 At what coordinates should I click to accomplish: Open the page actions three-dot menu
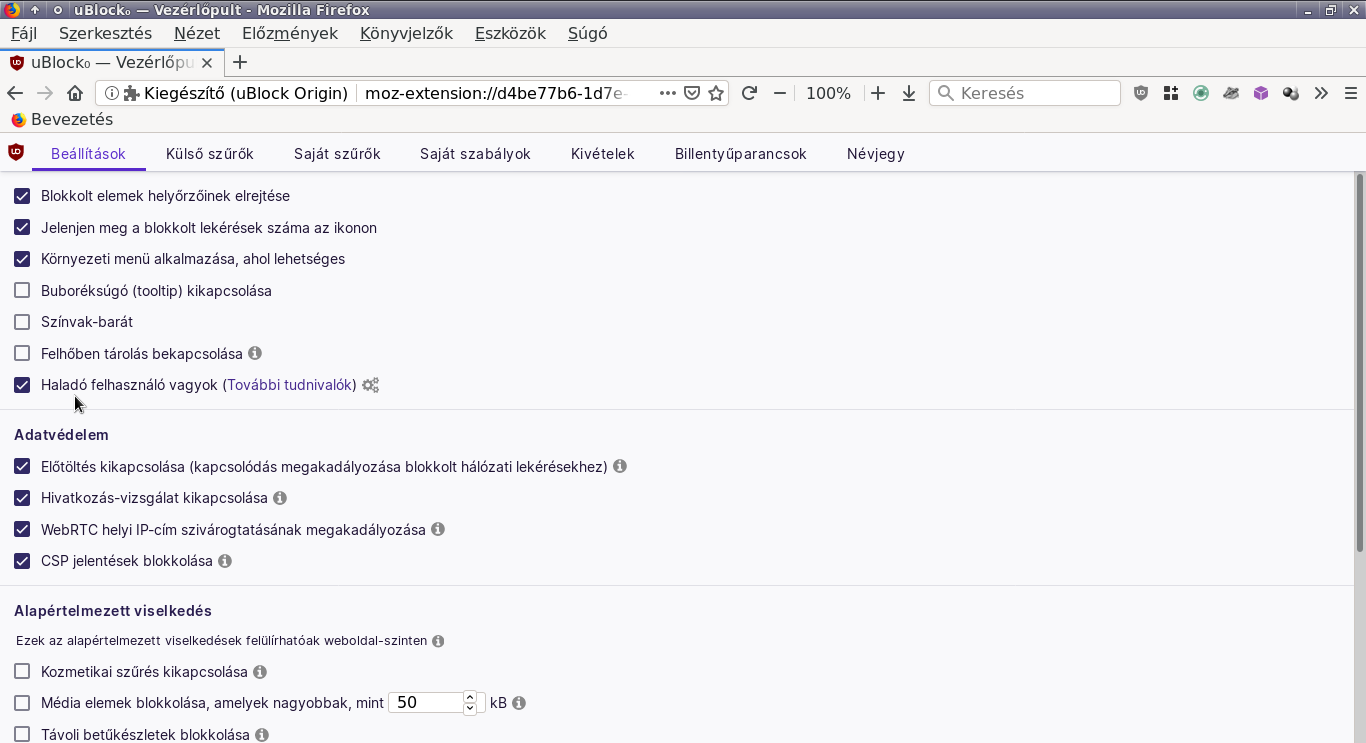pos(668,93)
